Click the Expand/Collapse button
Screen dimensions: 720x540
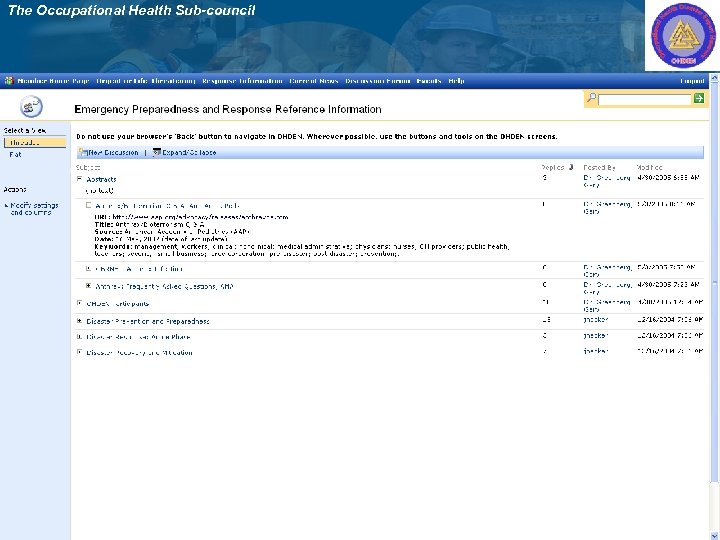189,152
